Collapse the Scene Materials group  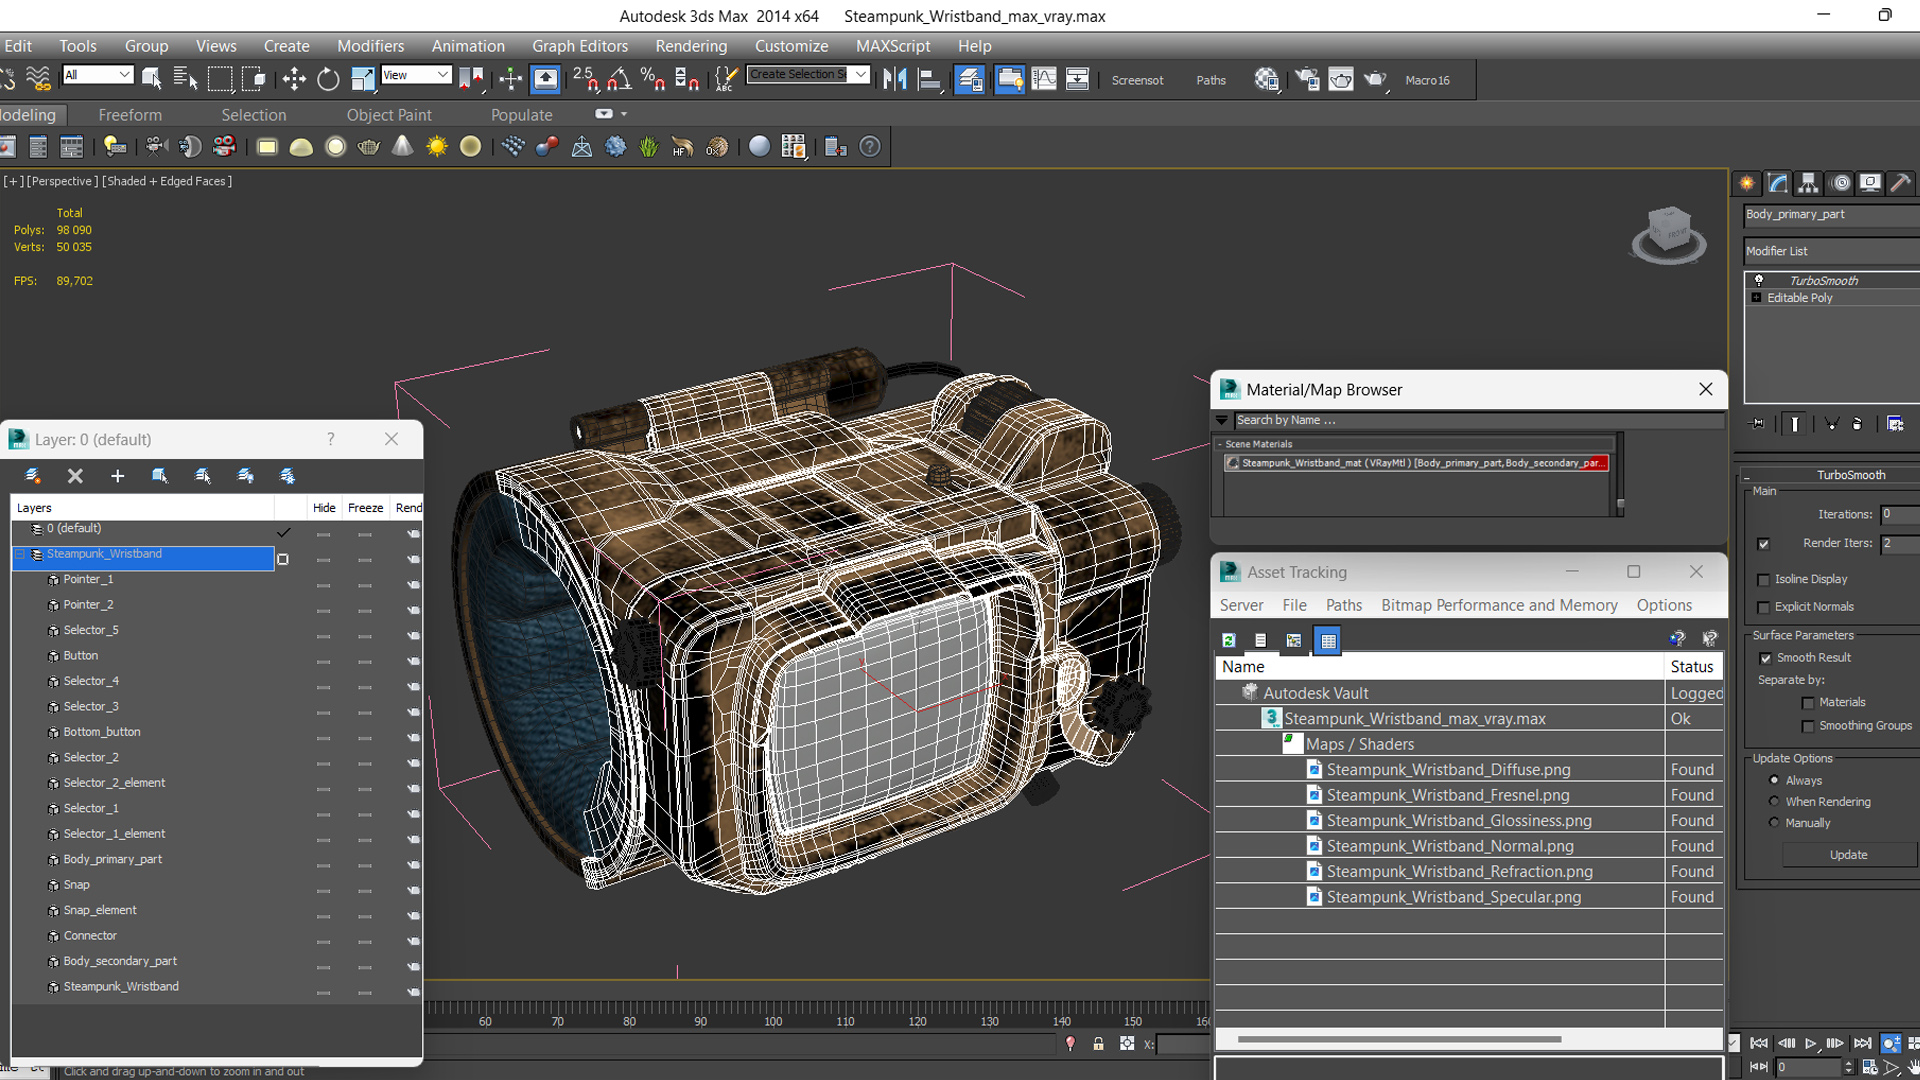click(x=1220, y=444)
